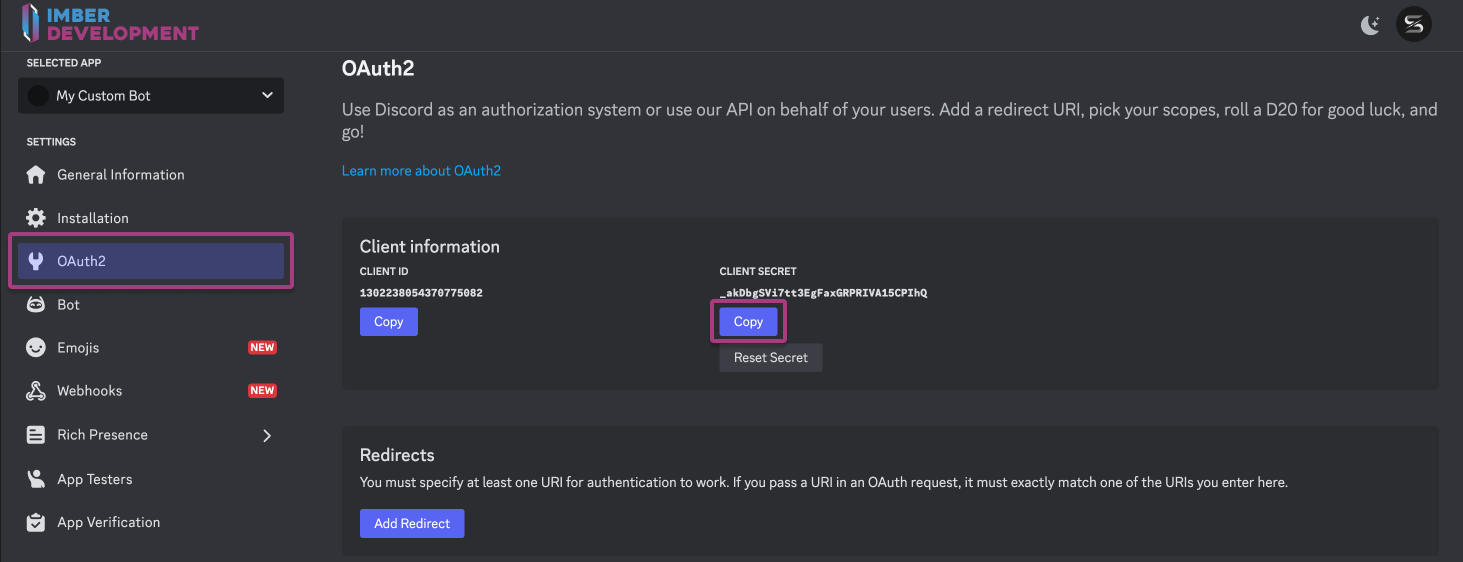Go to App Verification page
1463x562 pixels.
pyautogui.click(x=108, y=522)
